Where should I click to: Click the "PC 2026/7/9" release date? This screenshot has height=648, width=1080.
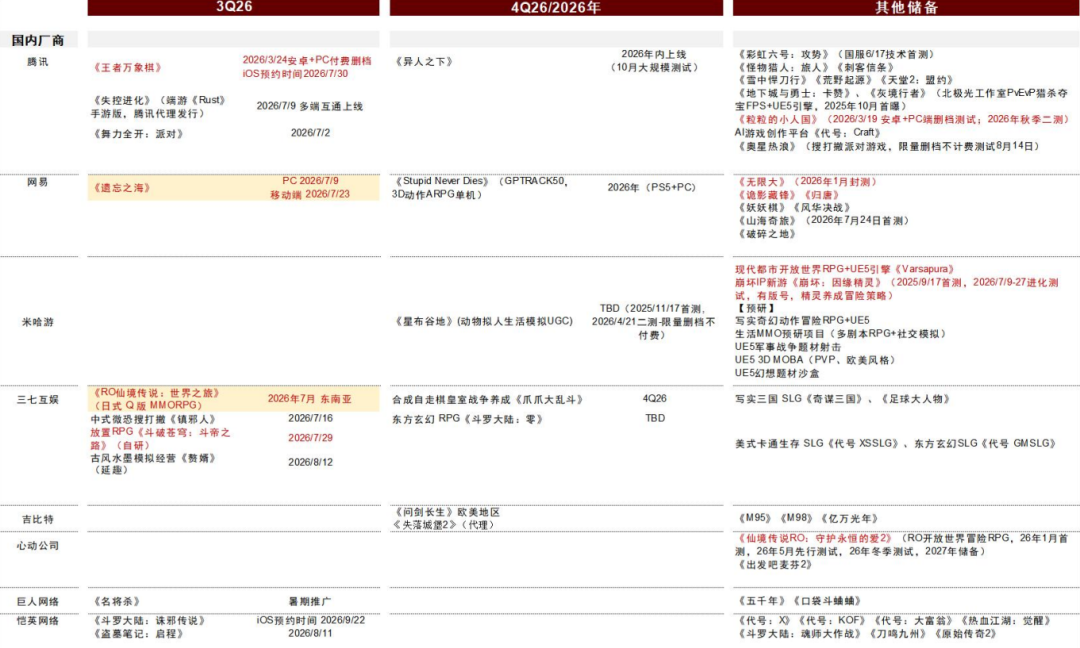[x=310, y=180]
